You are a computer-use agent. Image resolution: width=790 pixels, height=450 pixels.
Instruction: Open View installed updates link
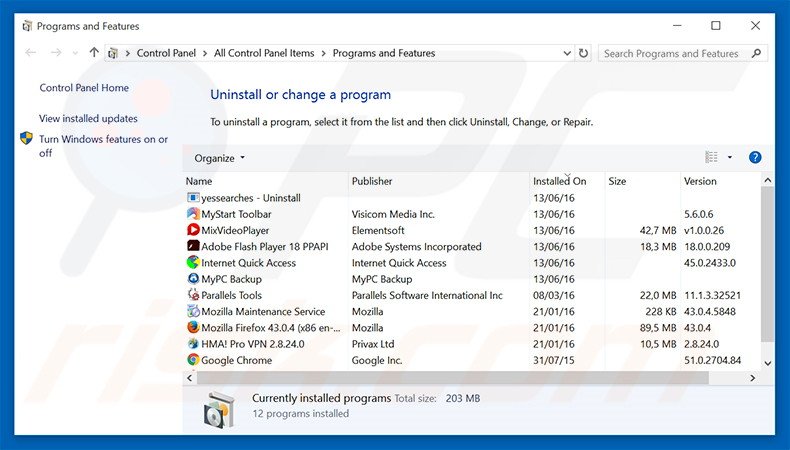click(88, 118)
